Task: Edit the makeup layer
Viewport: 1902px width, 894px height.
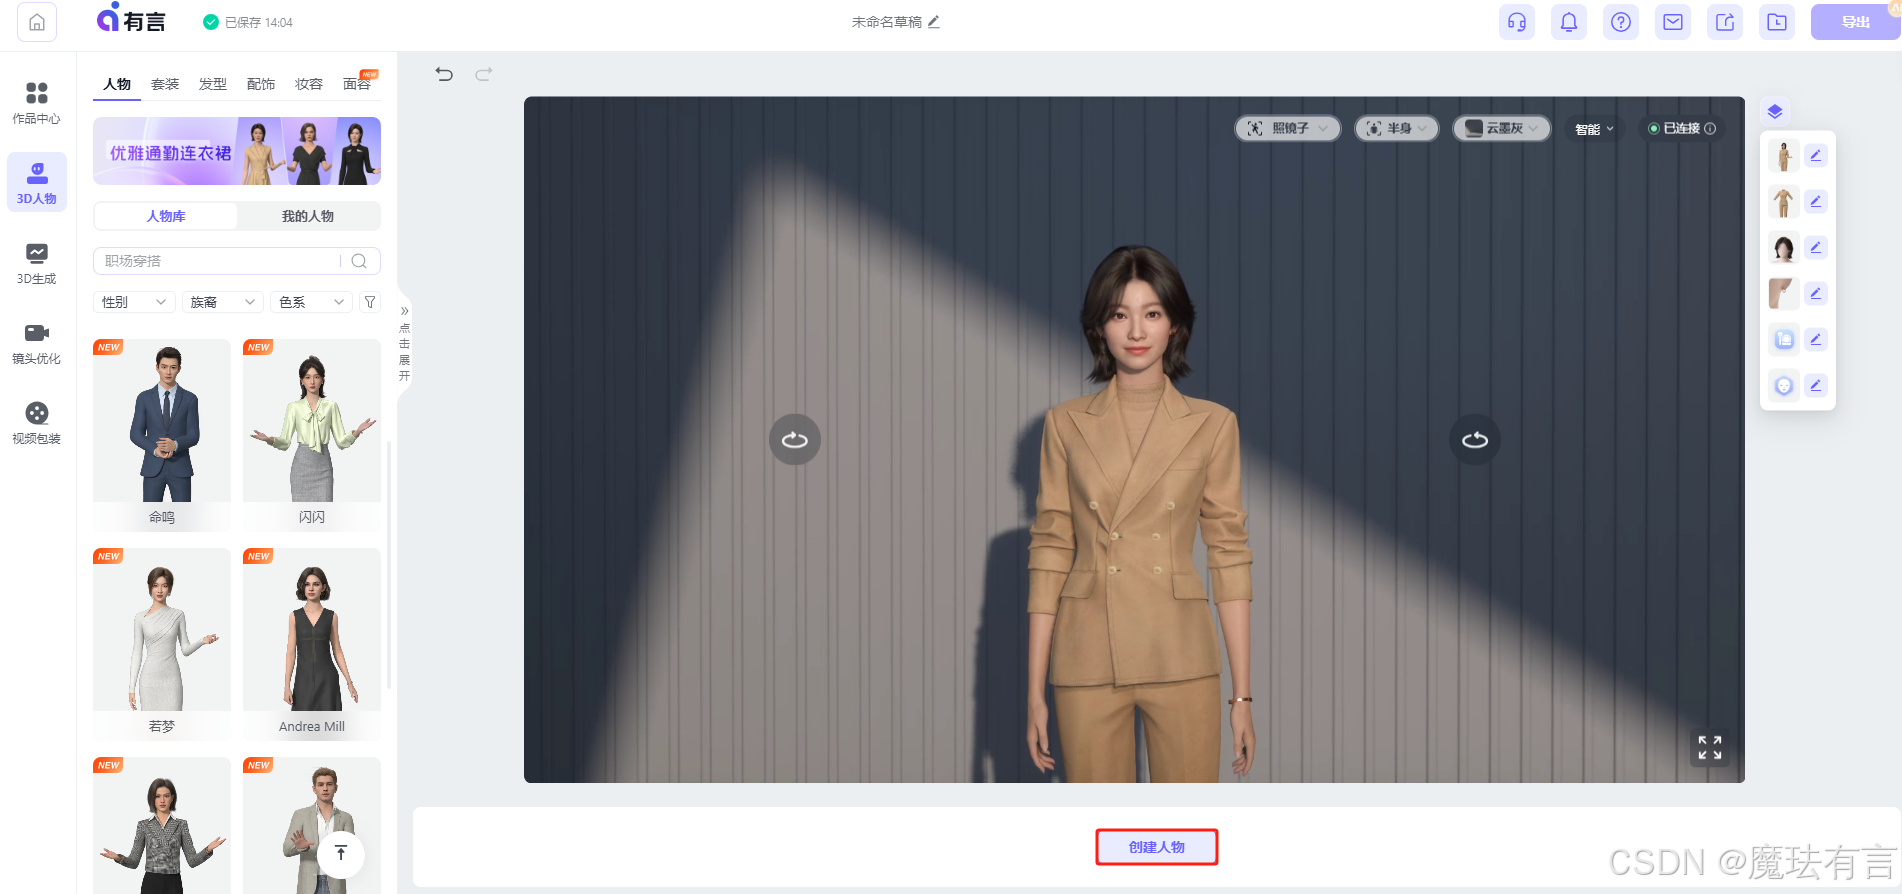Action: coord(1816,340)
